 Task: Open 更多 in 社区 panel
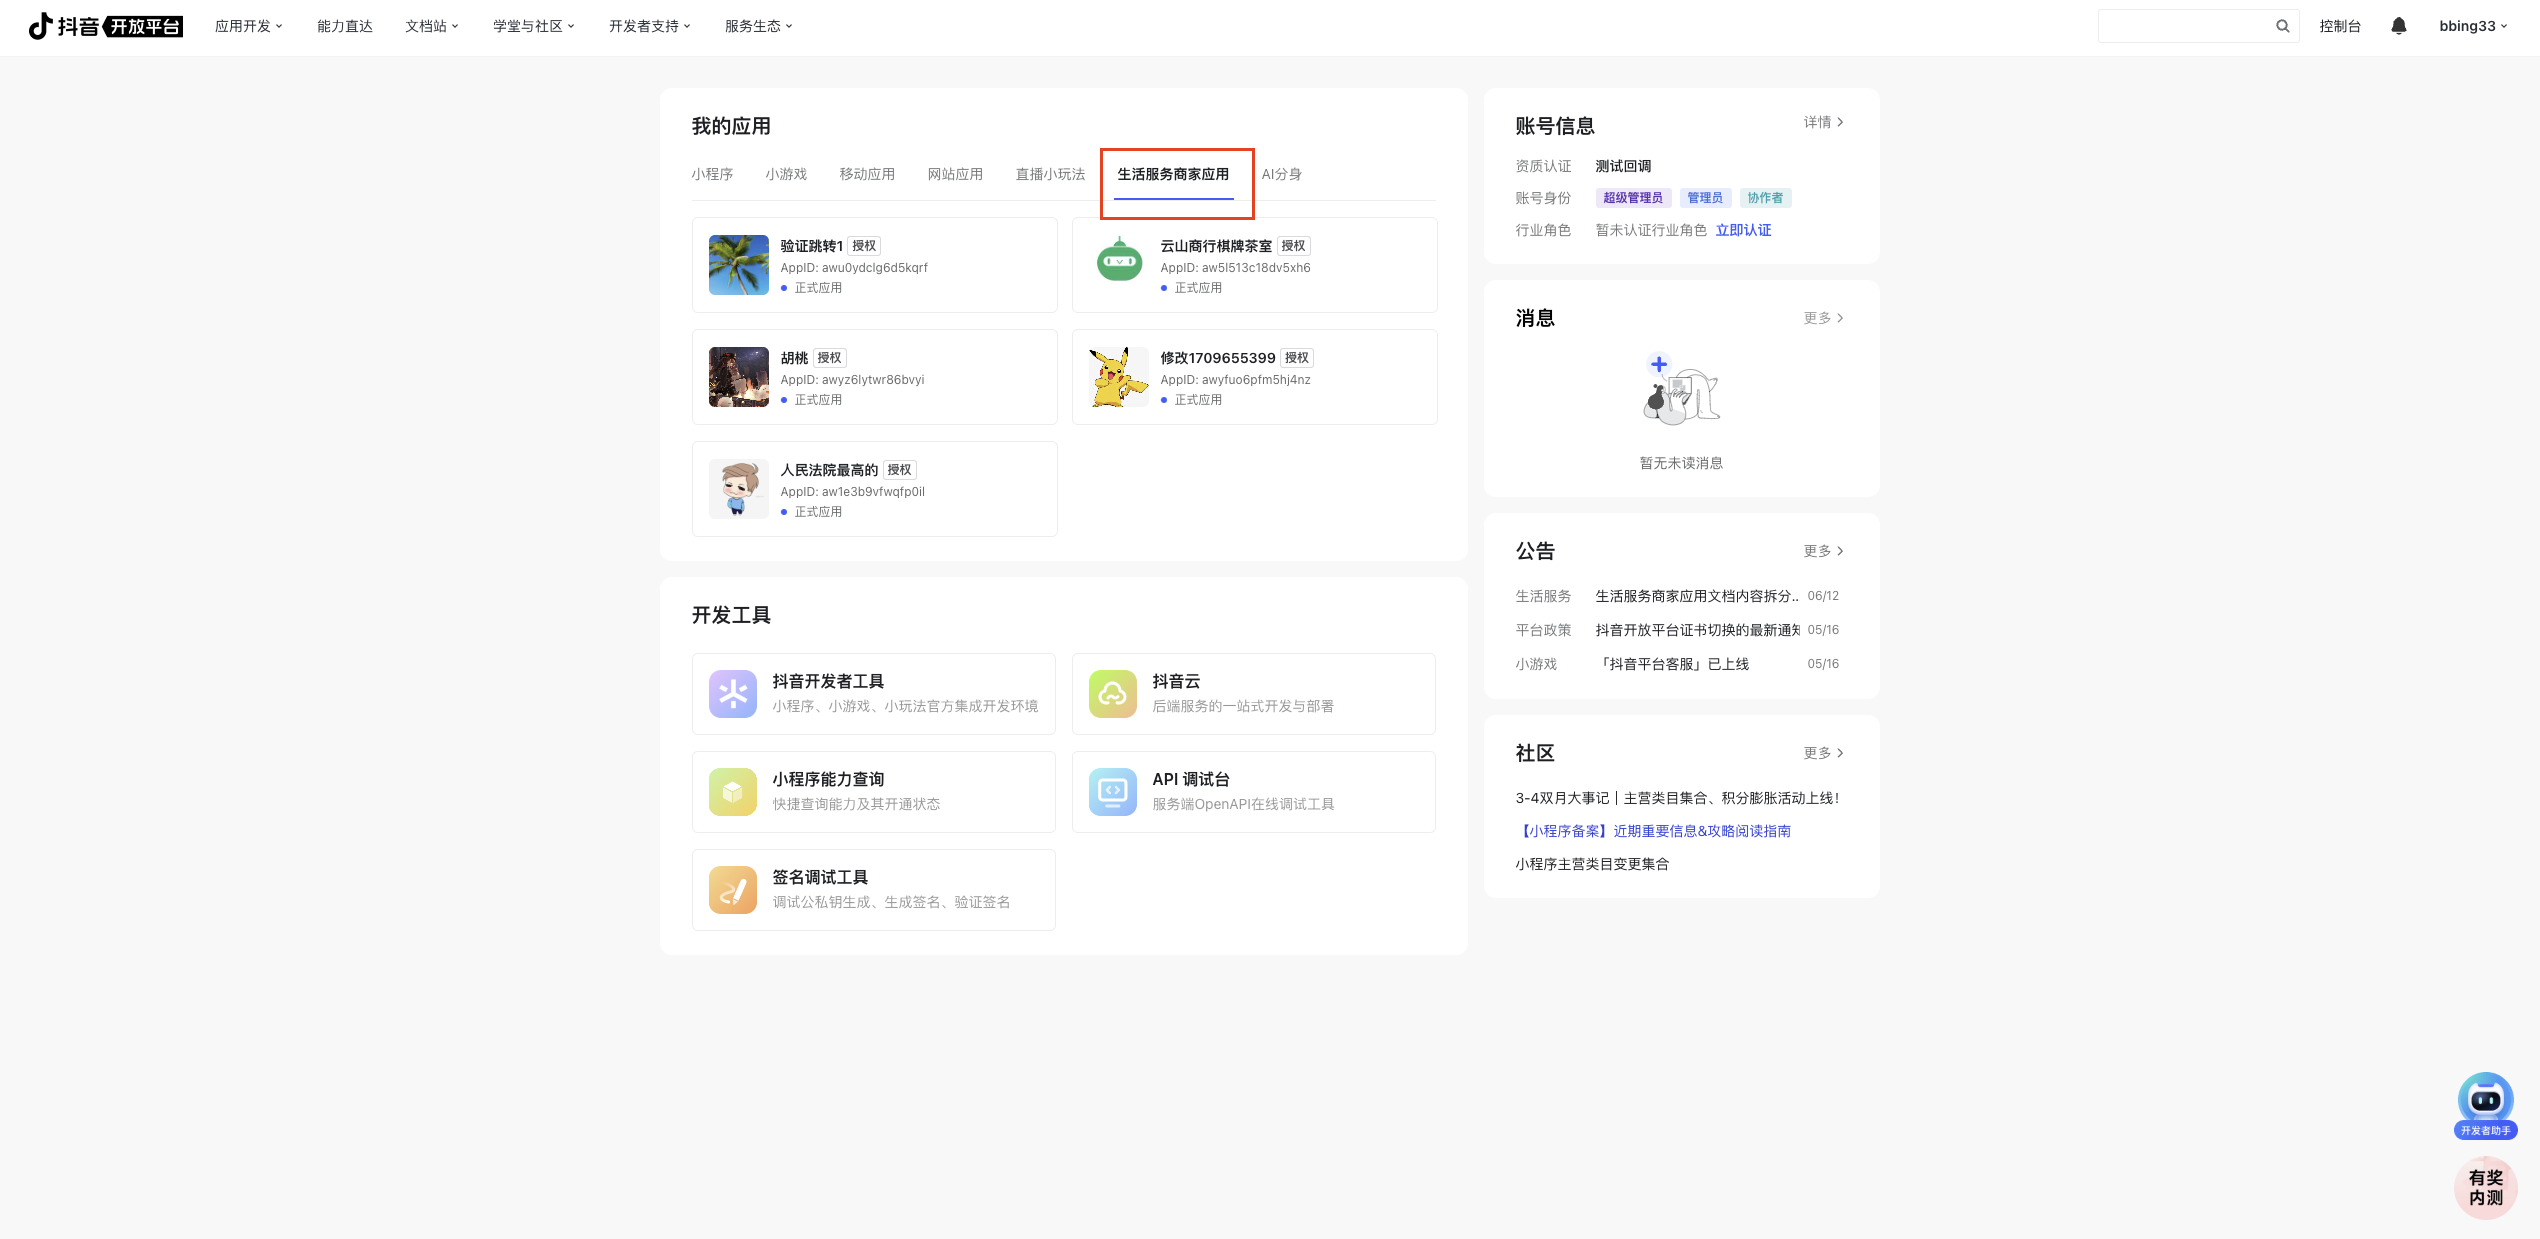[x=1823, y=753]
